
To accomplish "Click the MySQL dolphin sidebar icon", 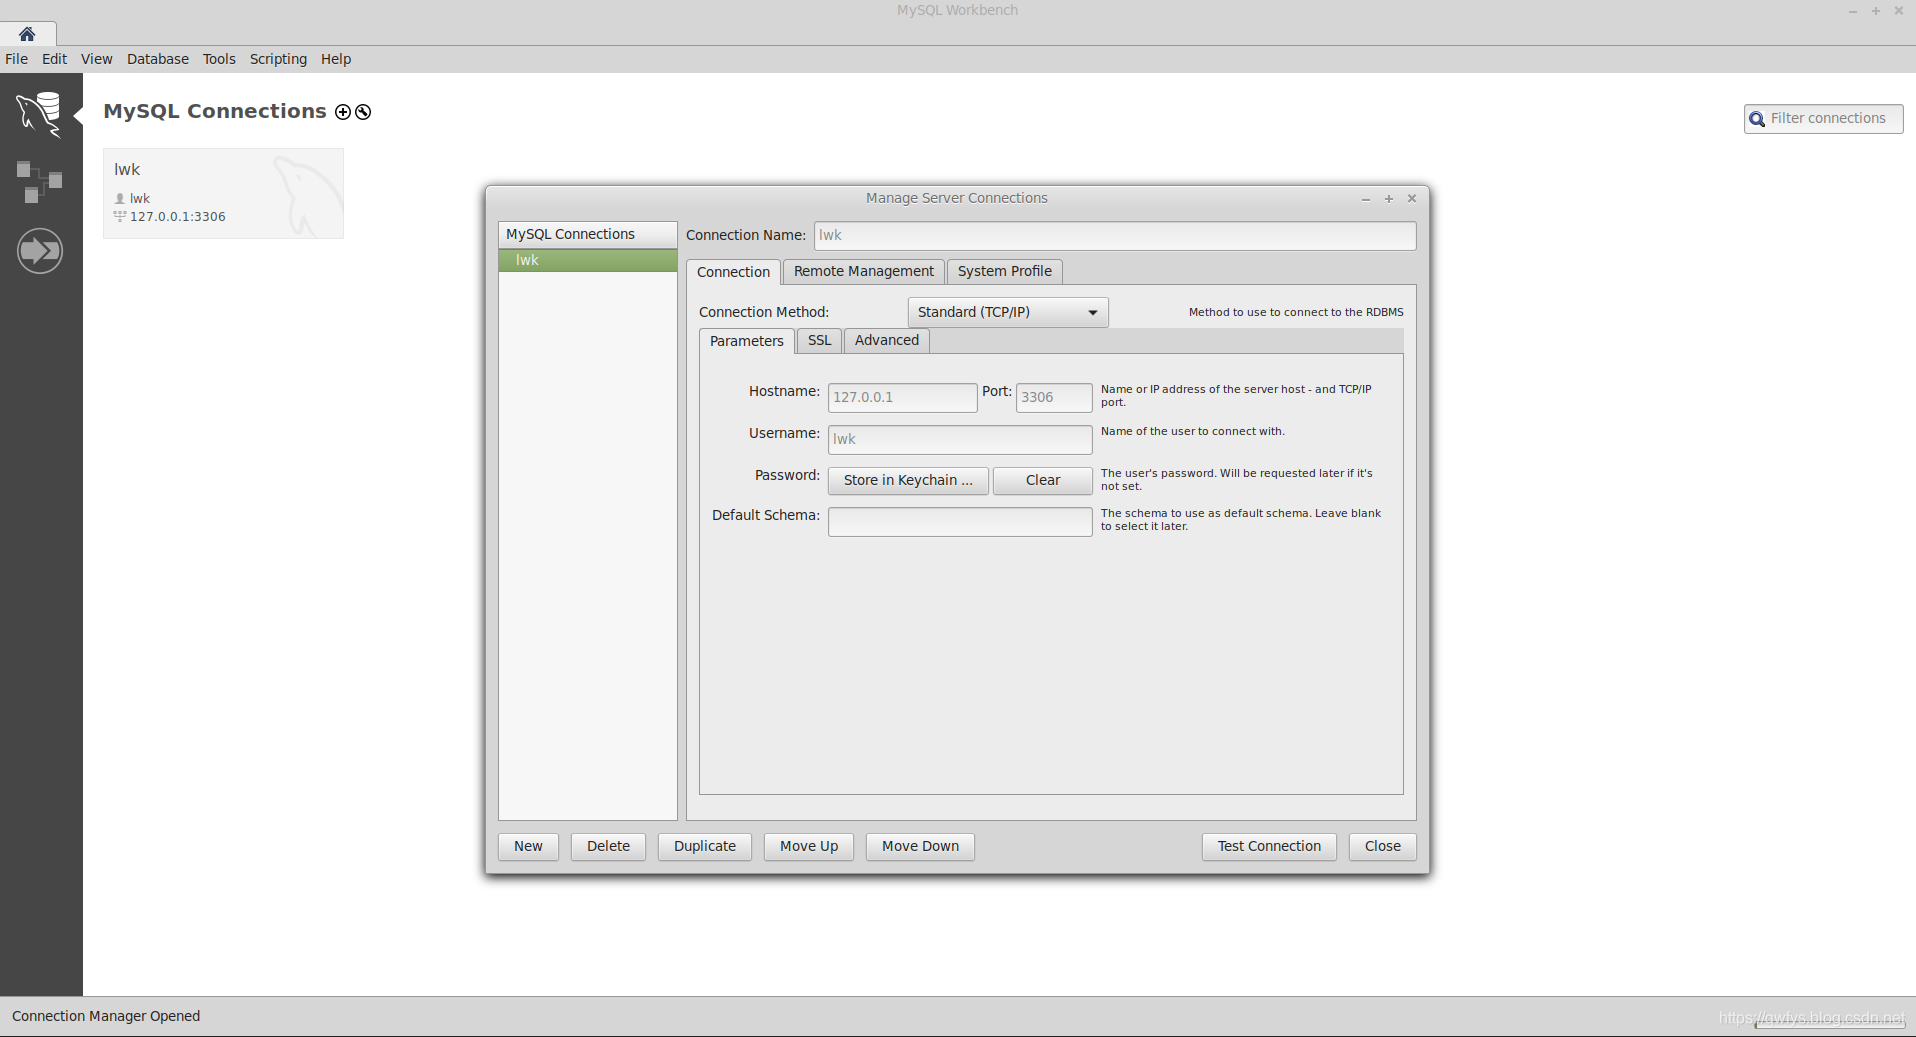I will coord(40,114).
